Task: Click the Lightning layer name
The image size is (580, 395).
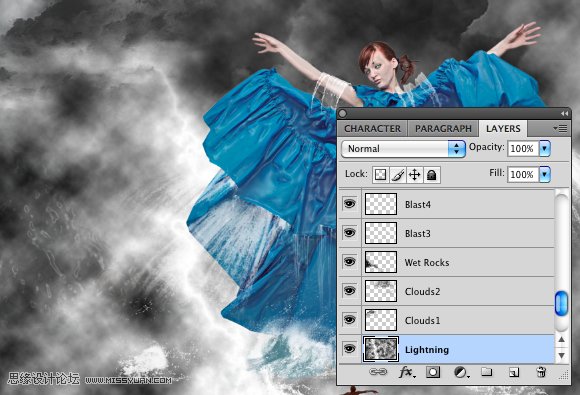Action: 427,350
